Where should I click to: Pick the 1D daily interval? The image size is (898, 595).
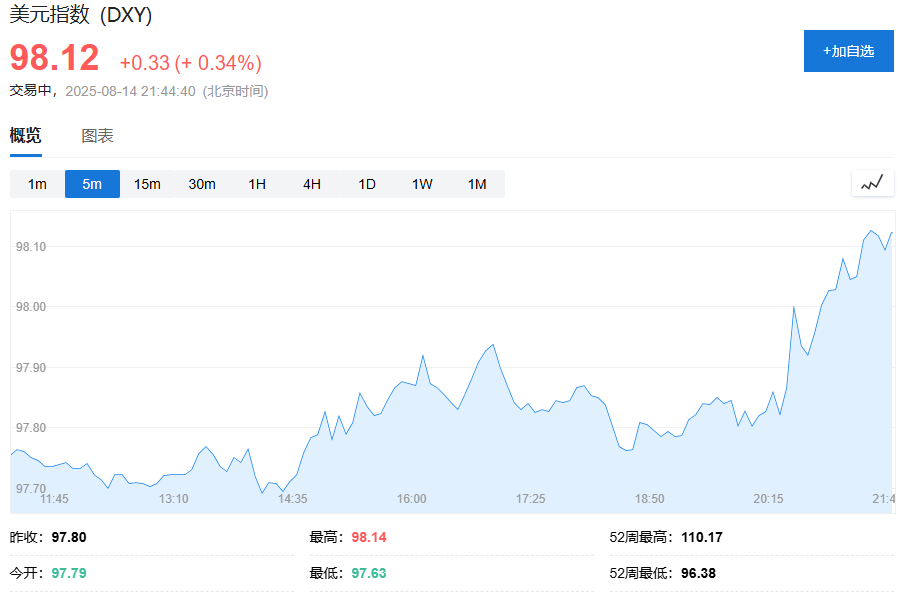tap(367, 184)
